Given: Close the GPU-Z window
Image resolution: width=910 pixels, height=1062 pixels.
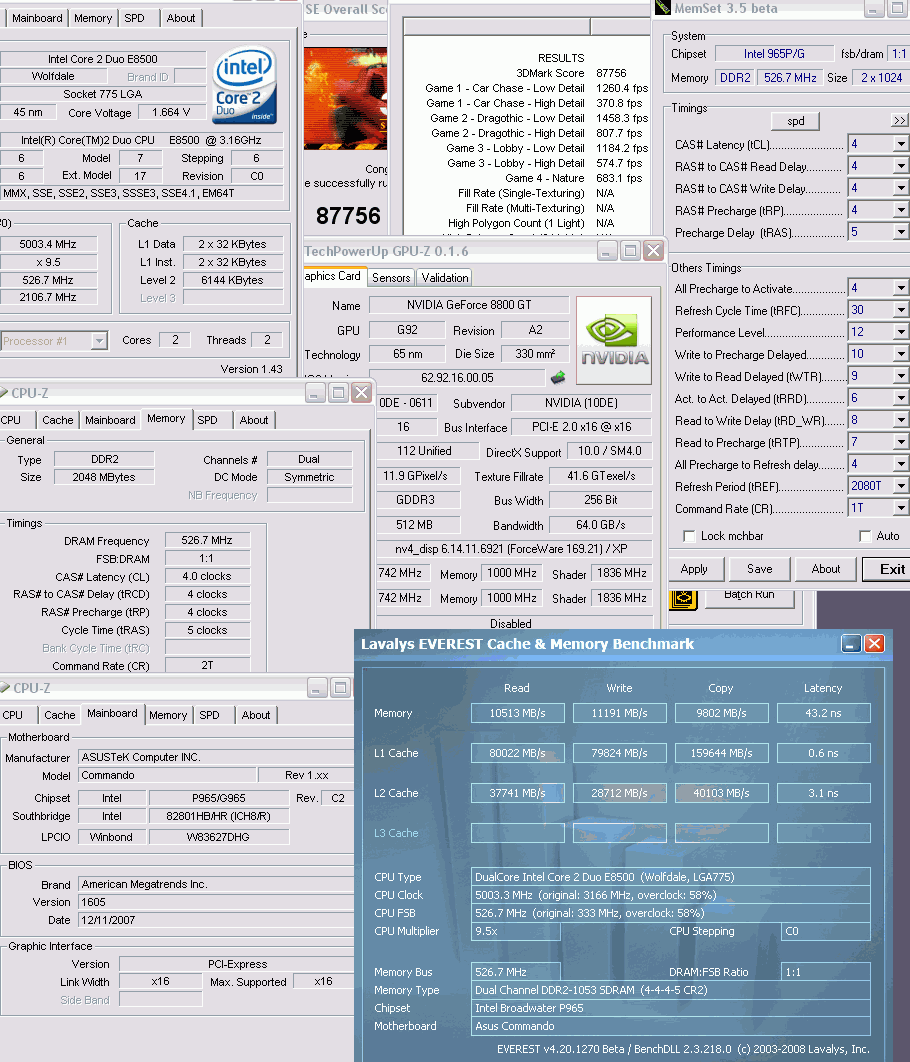Looking at the screenshot, I should (x=653, y=251).
